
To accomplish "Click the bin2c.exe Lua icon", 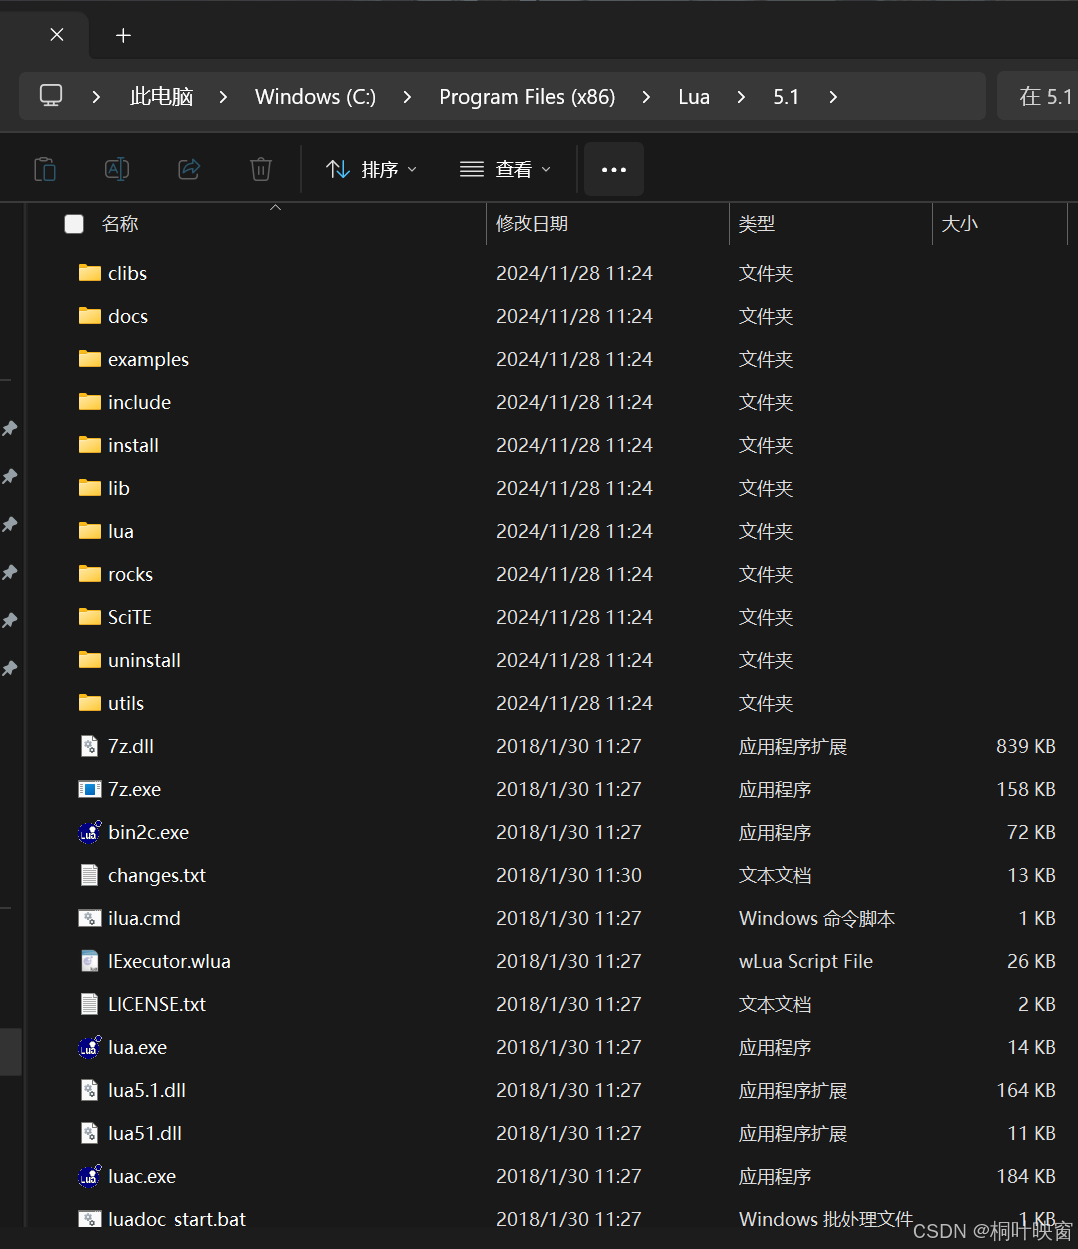I will 90,832.
